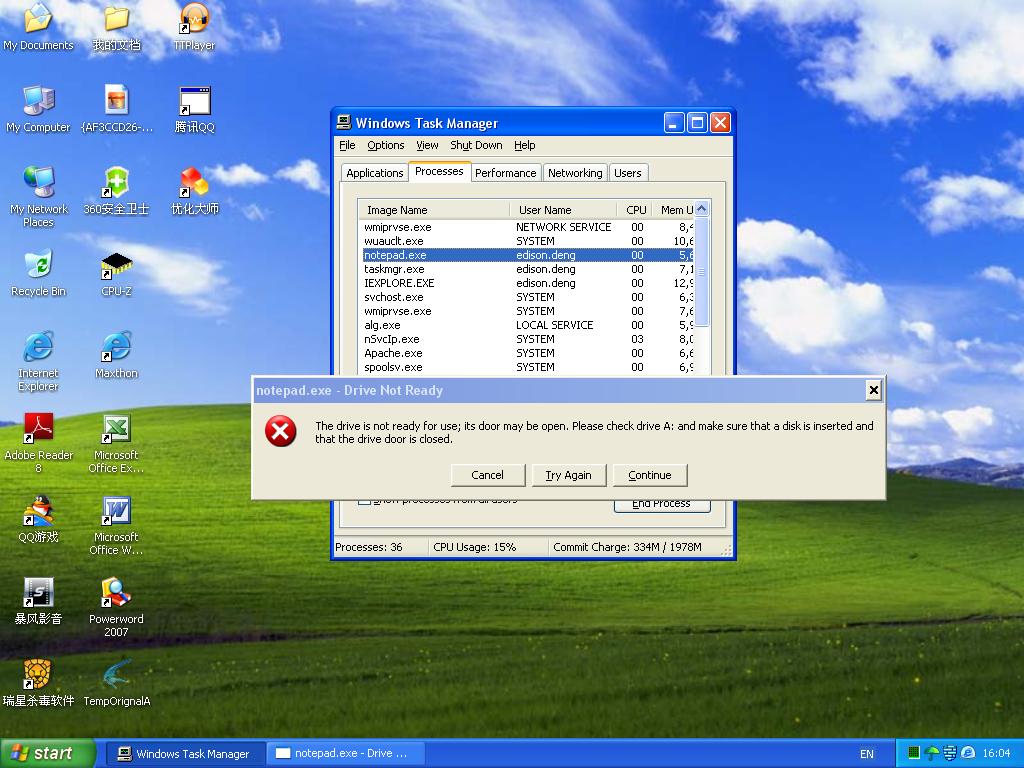Viewport: 1024px width, 768px height.
Task: Select the wuauclt.exe process row
Action: click(x=528, y=241)
